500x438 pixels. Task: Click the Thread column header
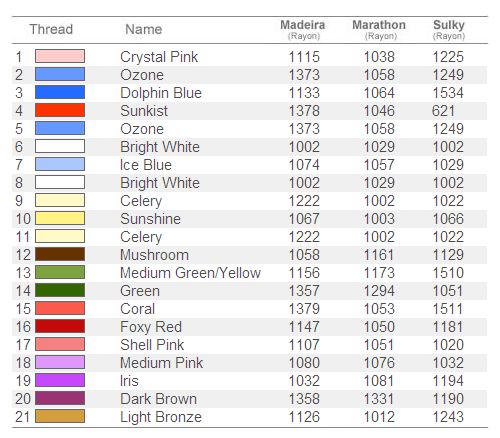coord(51,29)
